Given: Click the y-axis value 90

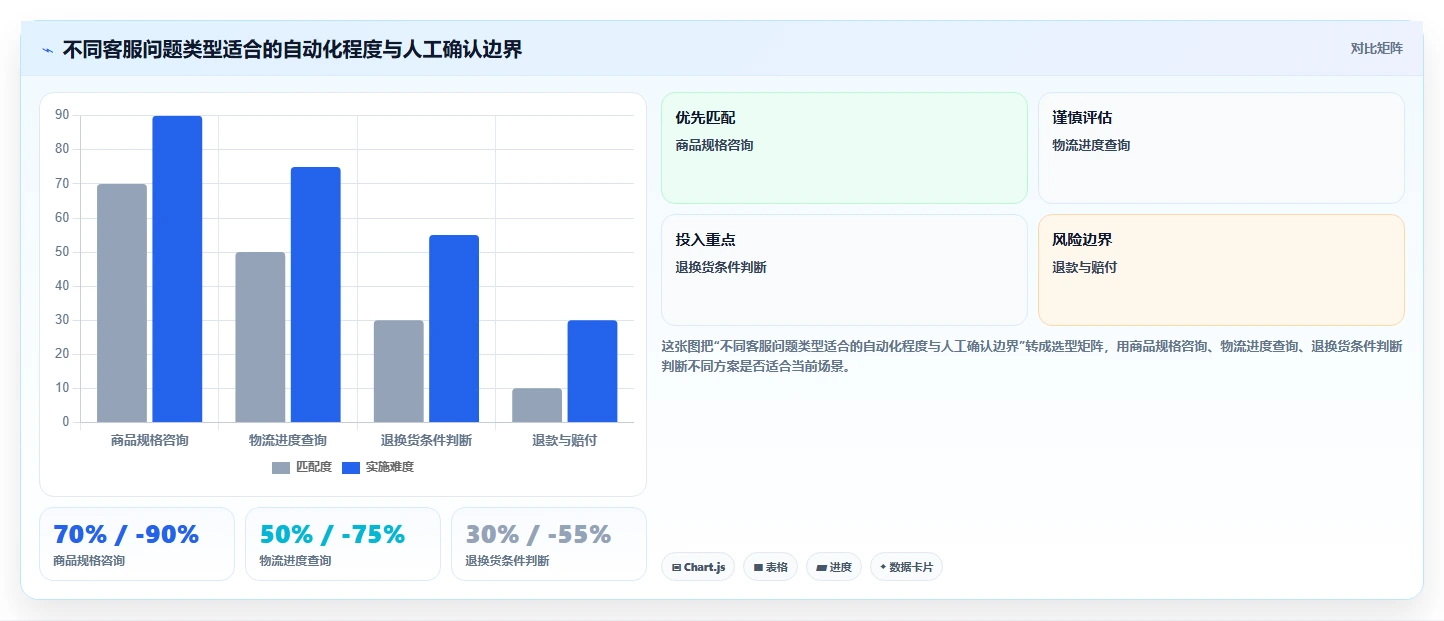Looking at the screenshot, I should point(62,115).
